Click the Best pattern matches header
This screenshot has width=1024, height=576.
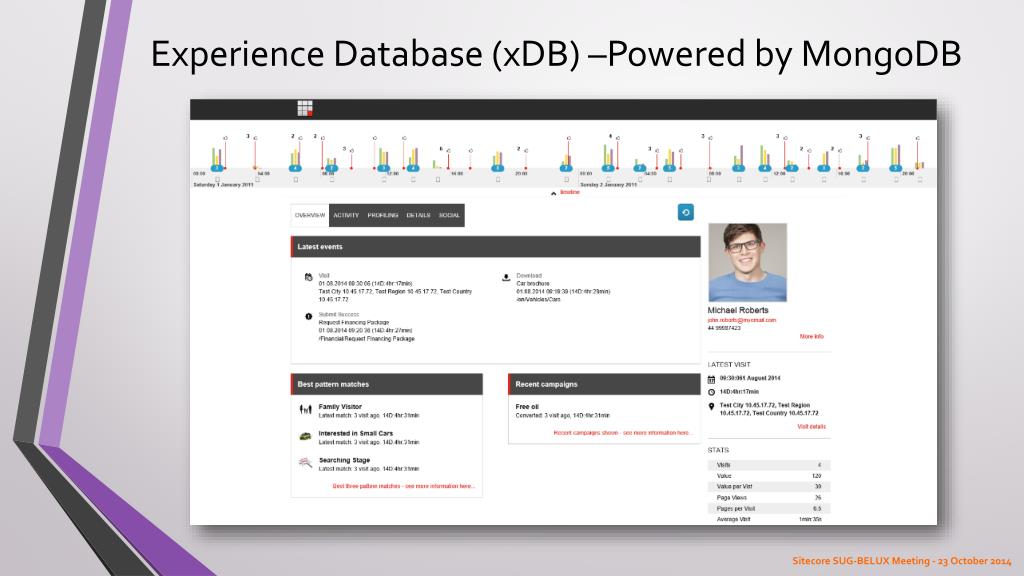[x=387, y=384]
